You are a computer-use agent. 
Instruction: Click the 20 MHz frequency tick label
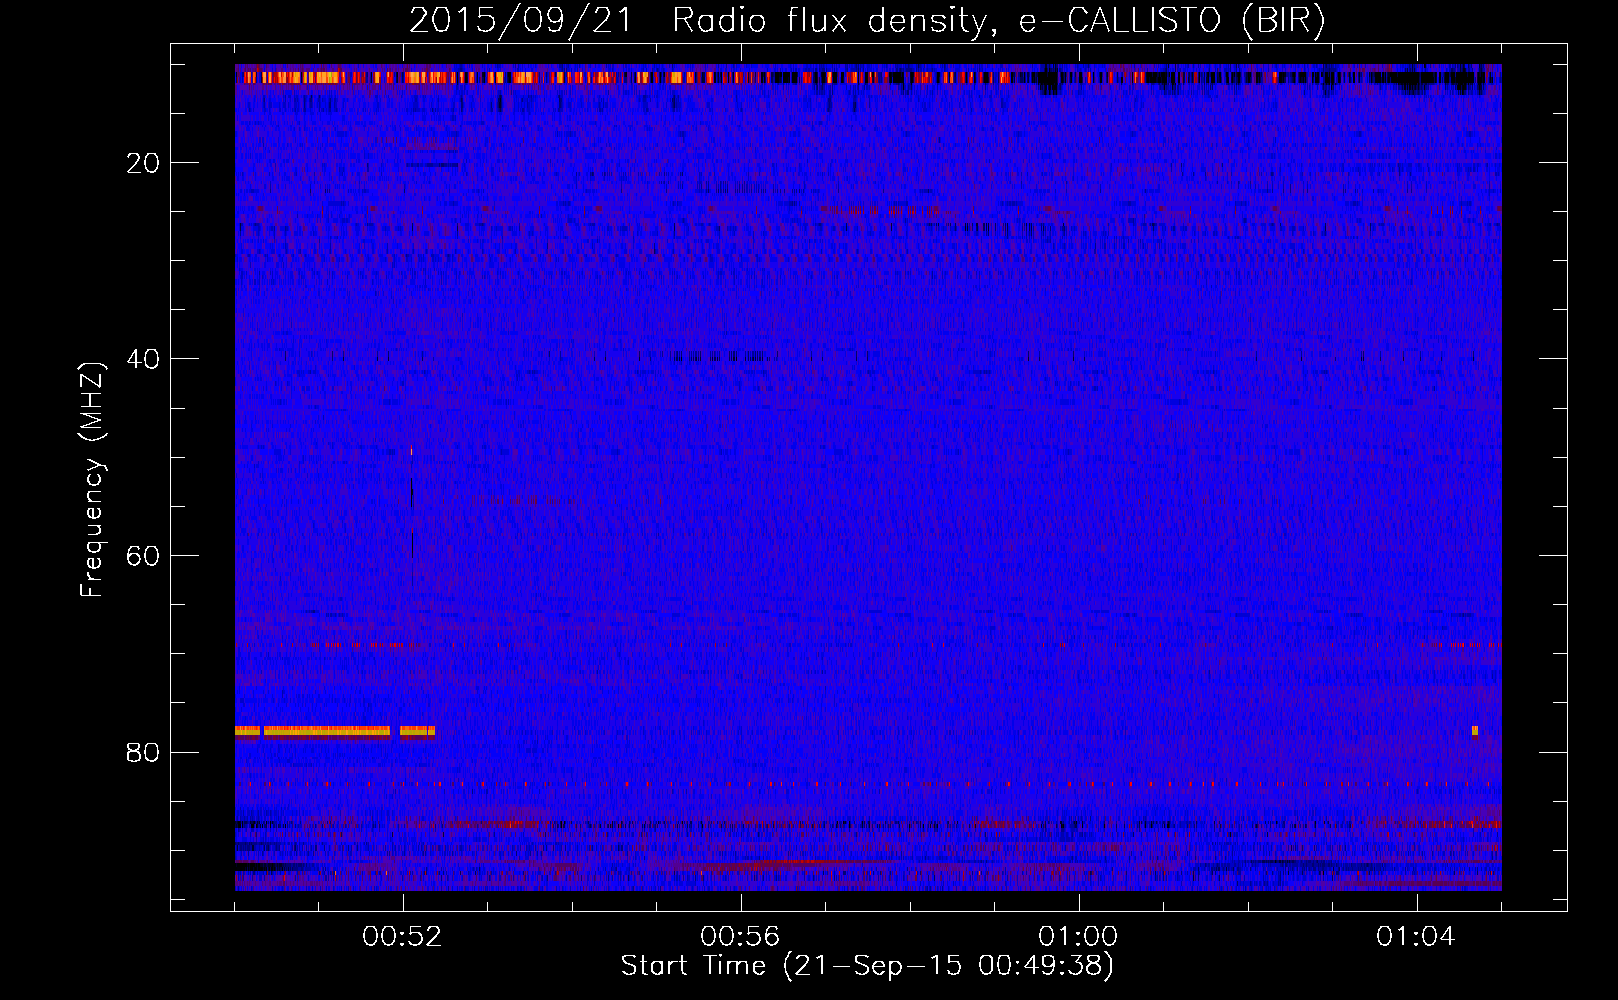pyautogui.click(x=143, y=163)
